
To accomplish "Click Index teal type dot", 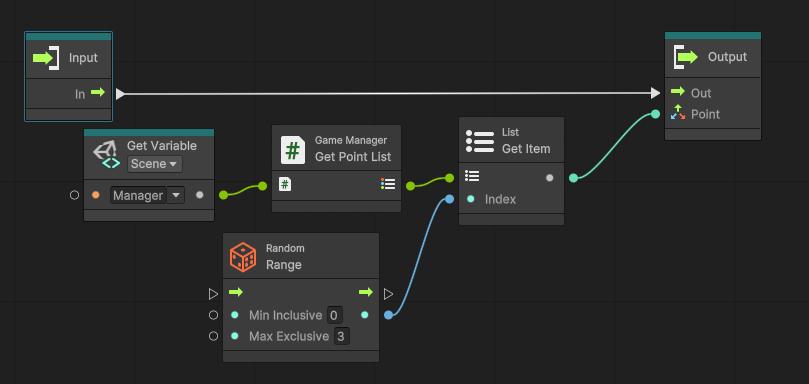I will tap(471, 199).
